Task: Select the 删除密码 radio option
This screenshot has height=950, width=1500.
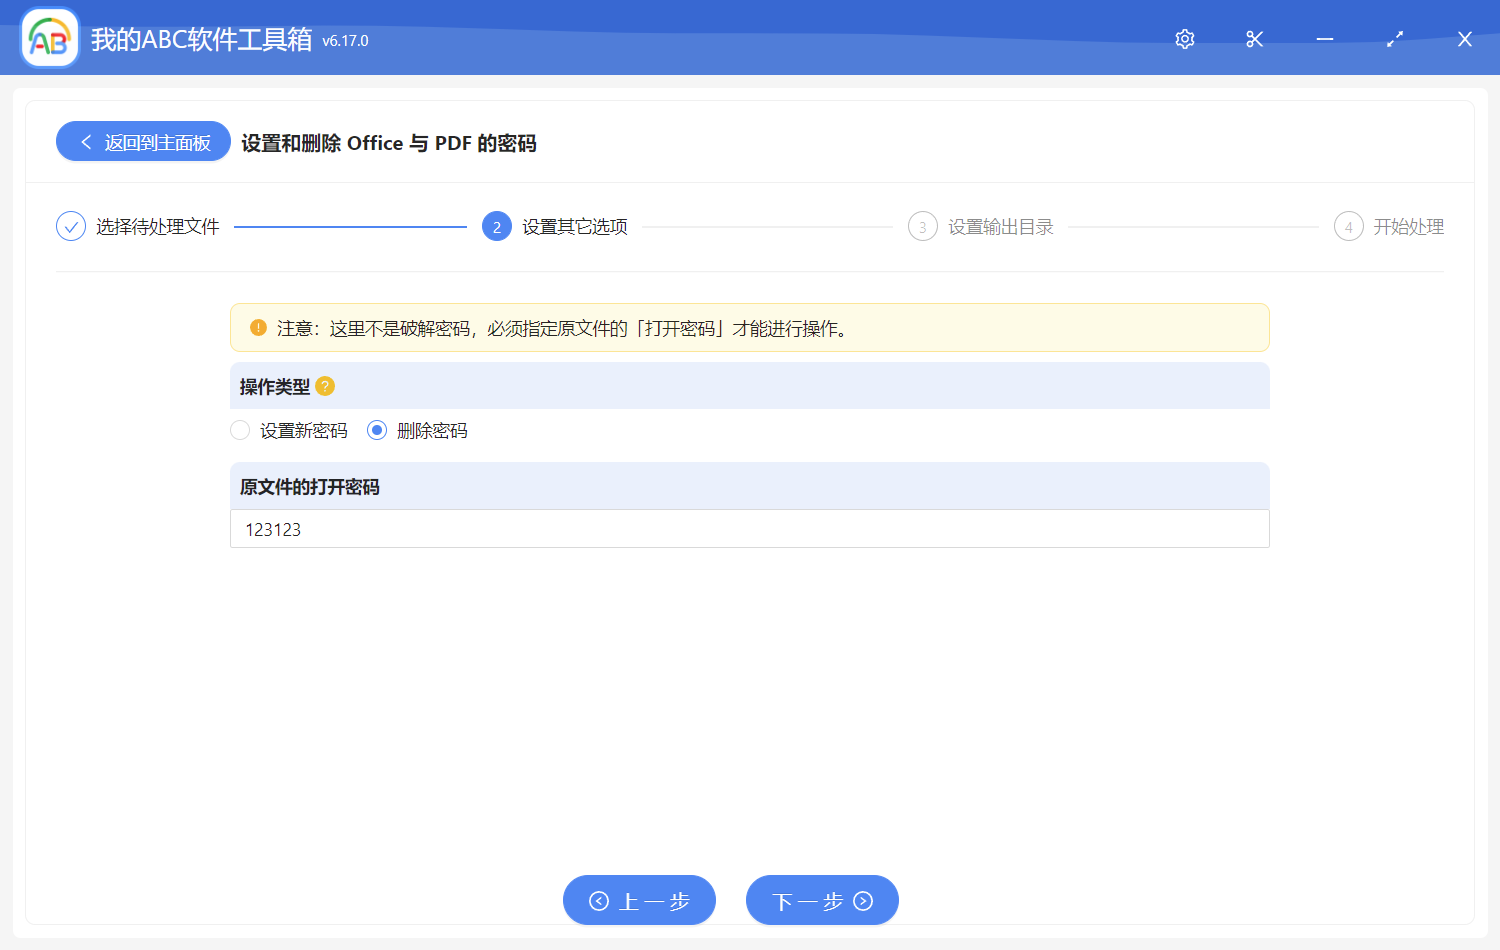Action: (376, 430)
